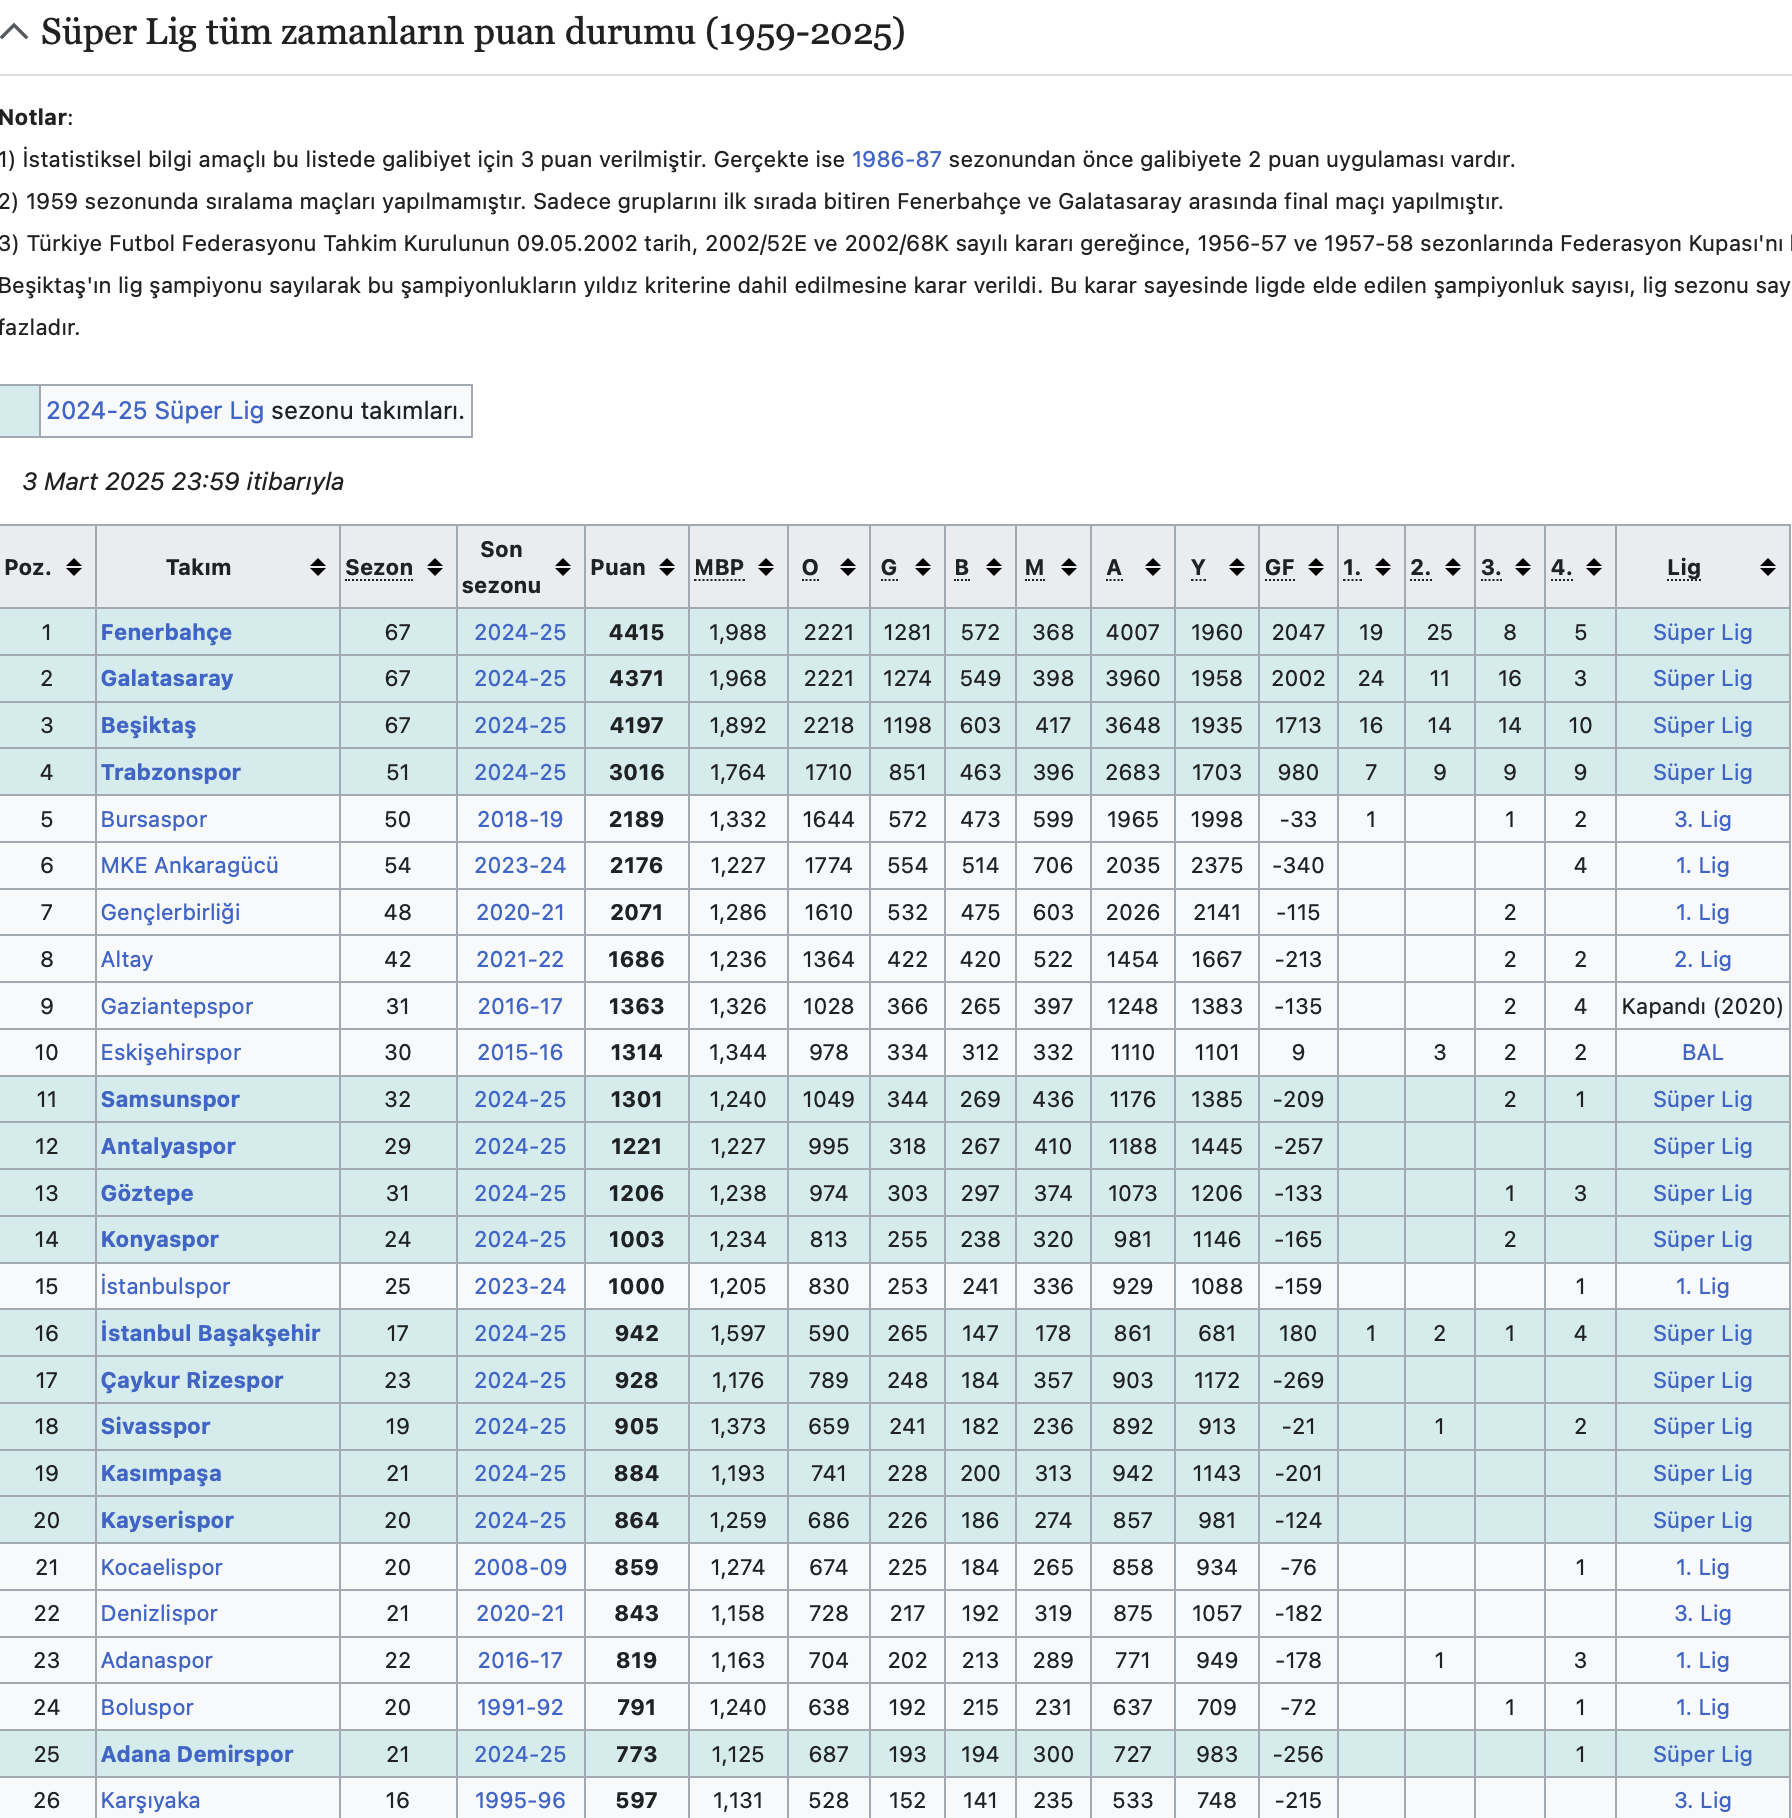Open the İstanbul Başakşehir team link
The height and width of the screenshot is (1818, 1792).
pyautogui.click(x=210, y=1333)
